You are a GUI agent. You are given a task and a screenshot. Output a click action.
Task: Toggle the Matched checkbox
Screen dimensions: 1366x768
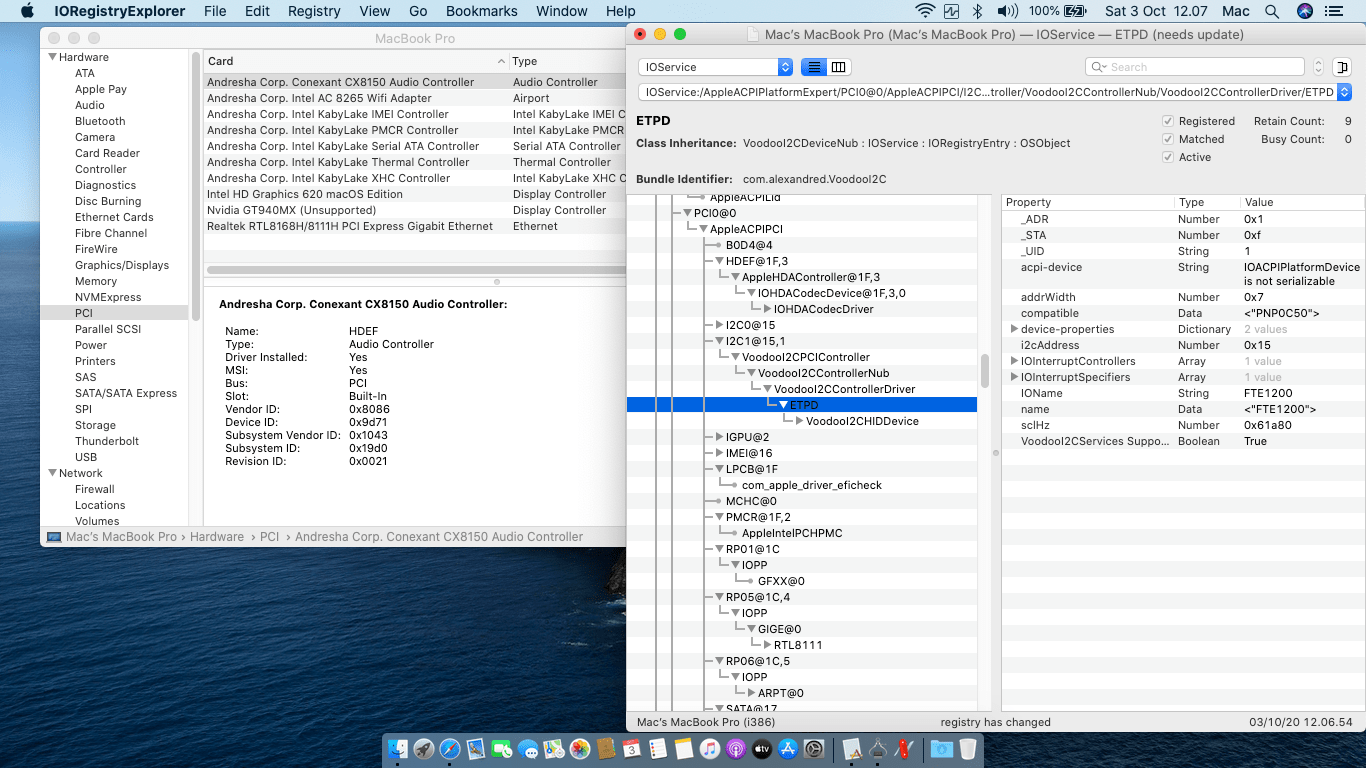point(1167,139)
